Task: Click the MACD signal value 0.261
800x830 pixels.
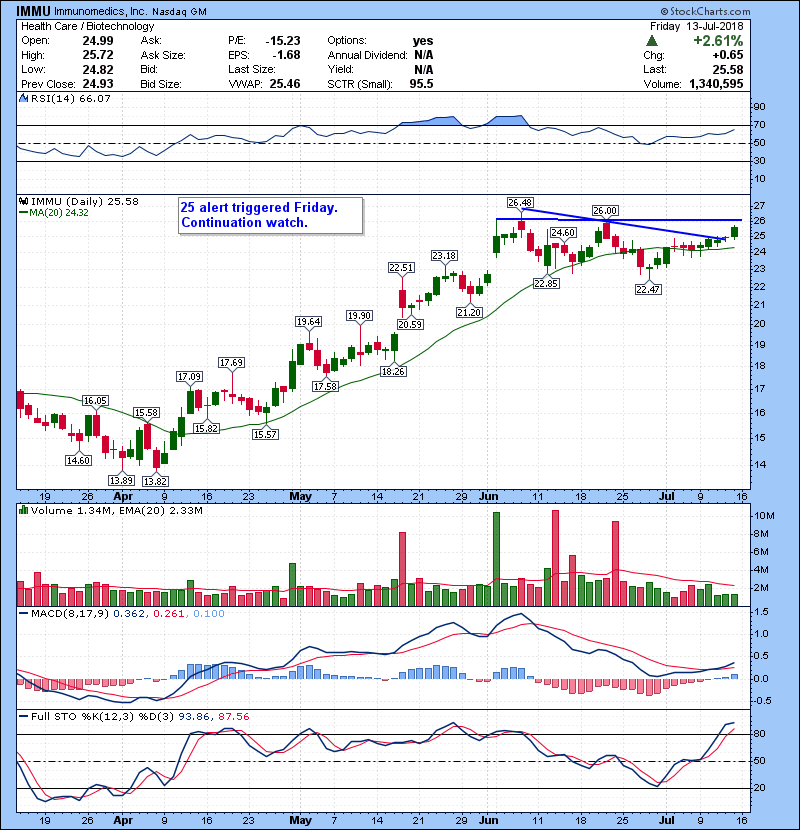Action: (168, 614)
